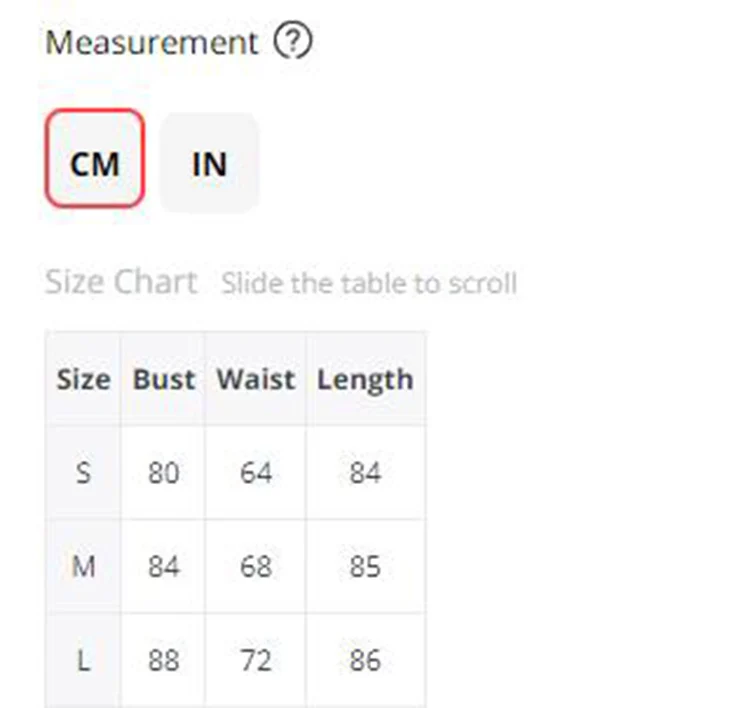
Task: Select the M size row label
Action: point(84,566)
